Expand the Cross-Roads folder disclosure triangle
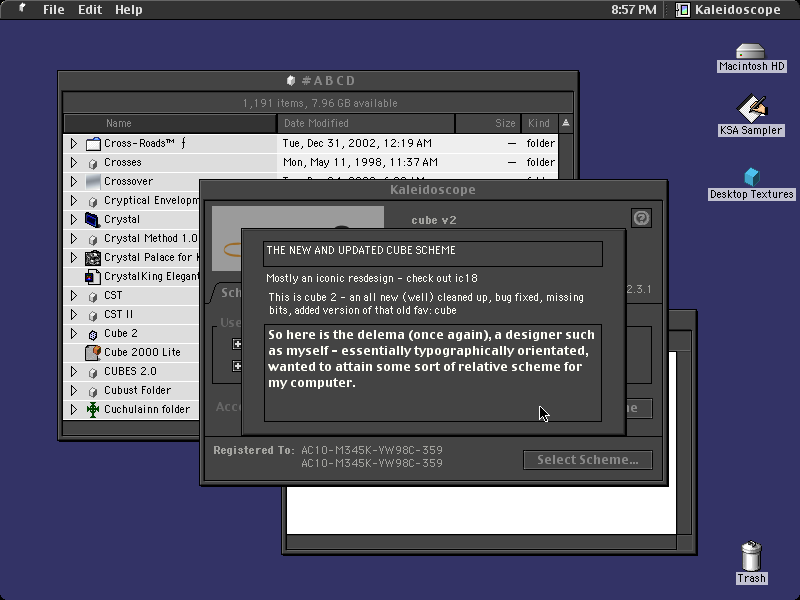800x600 pixels. point(74,143)
